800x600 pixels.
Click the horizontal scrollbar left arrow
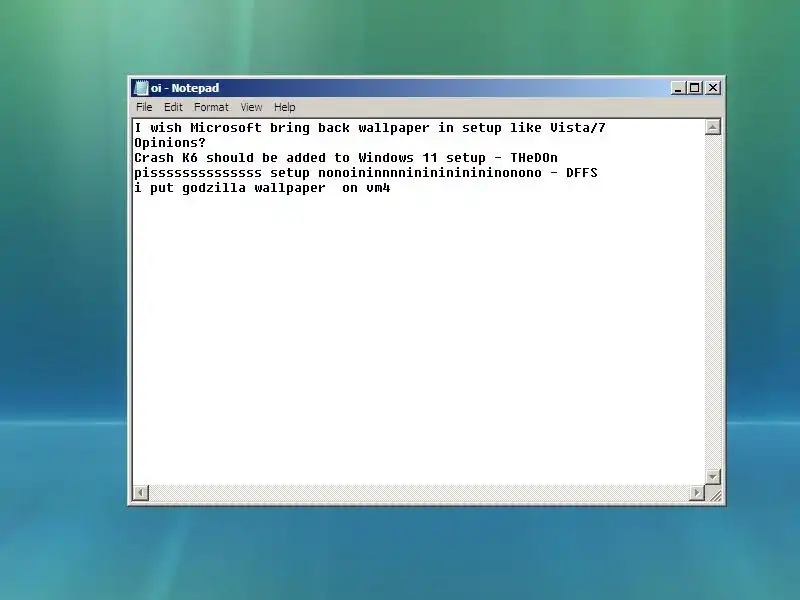coord(141,493)
